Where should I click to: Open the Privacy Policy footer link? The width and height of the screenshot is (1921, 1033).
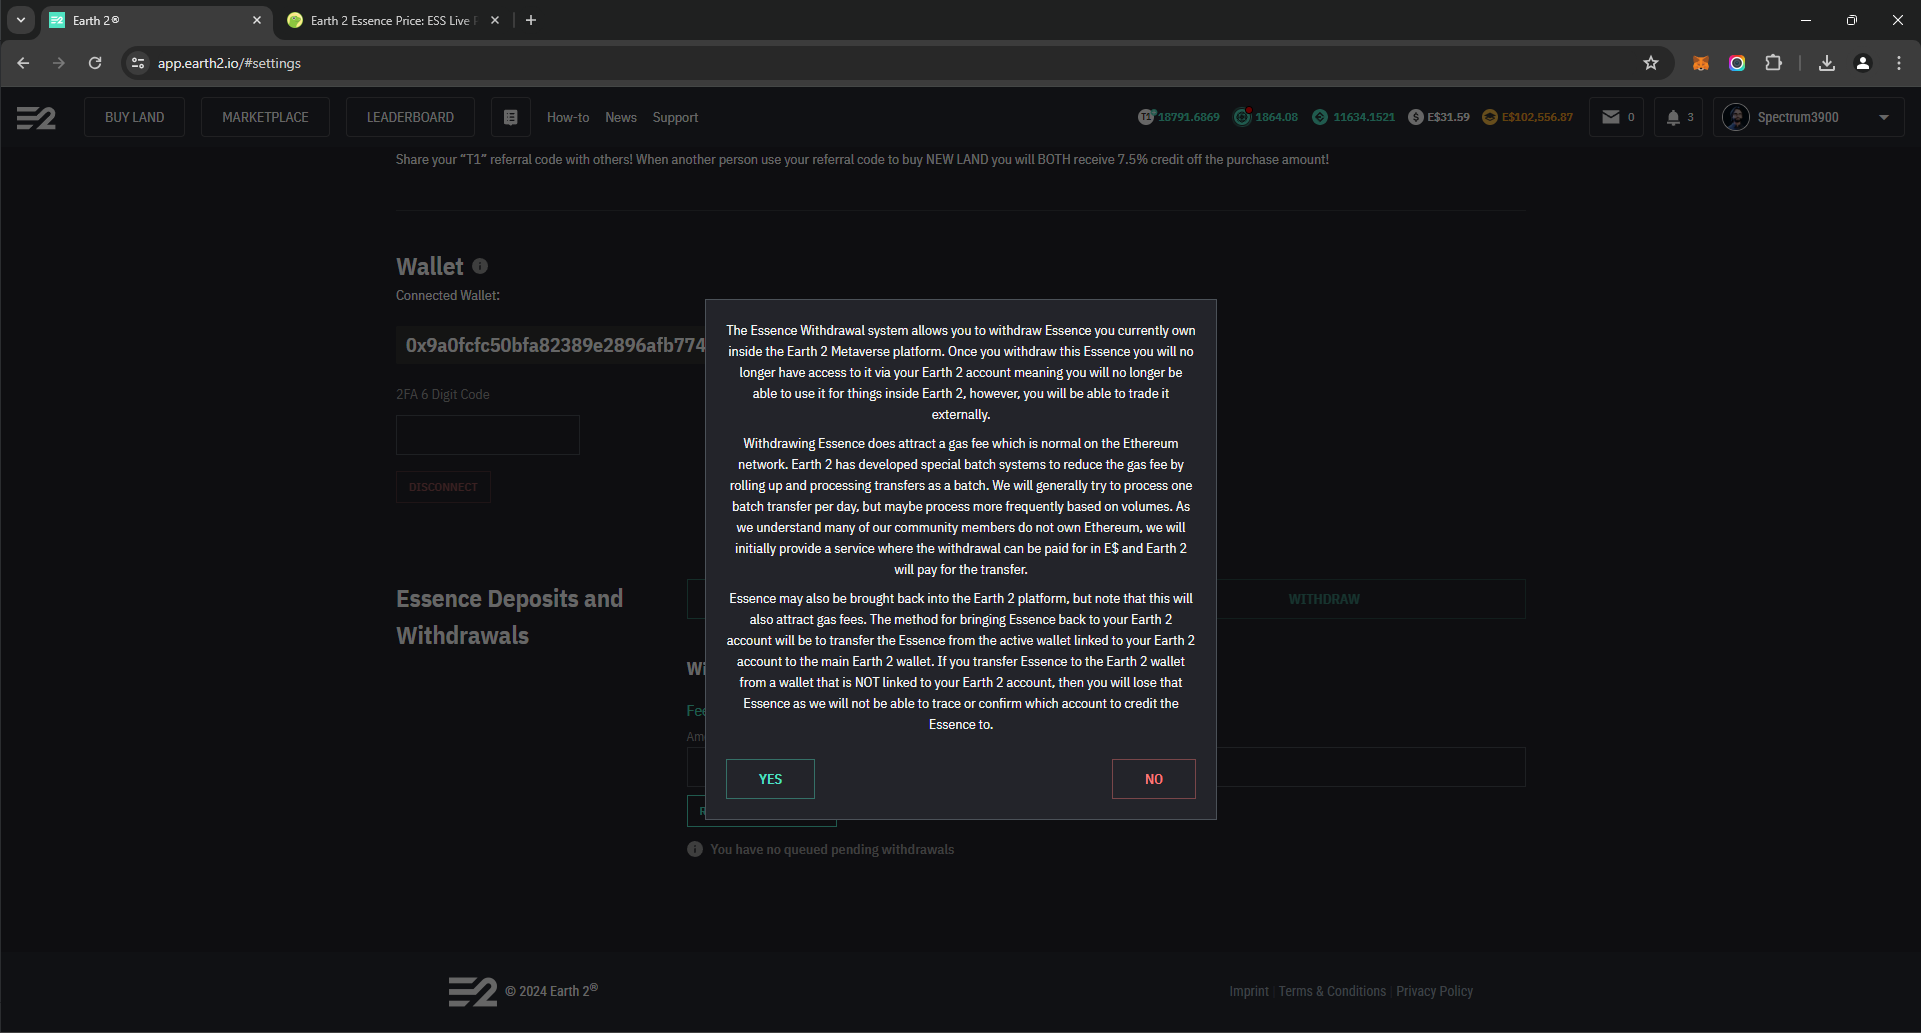point(1434,991)
